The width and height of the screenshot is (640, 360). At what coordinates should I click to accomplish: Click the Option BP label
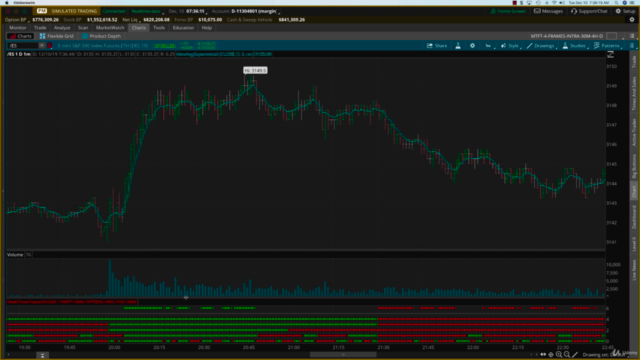[16, 20]
